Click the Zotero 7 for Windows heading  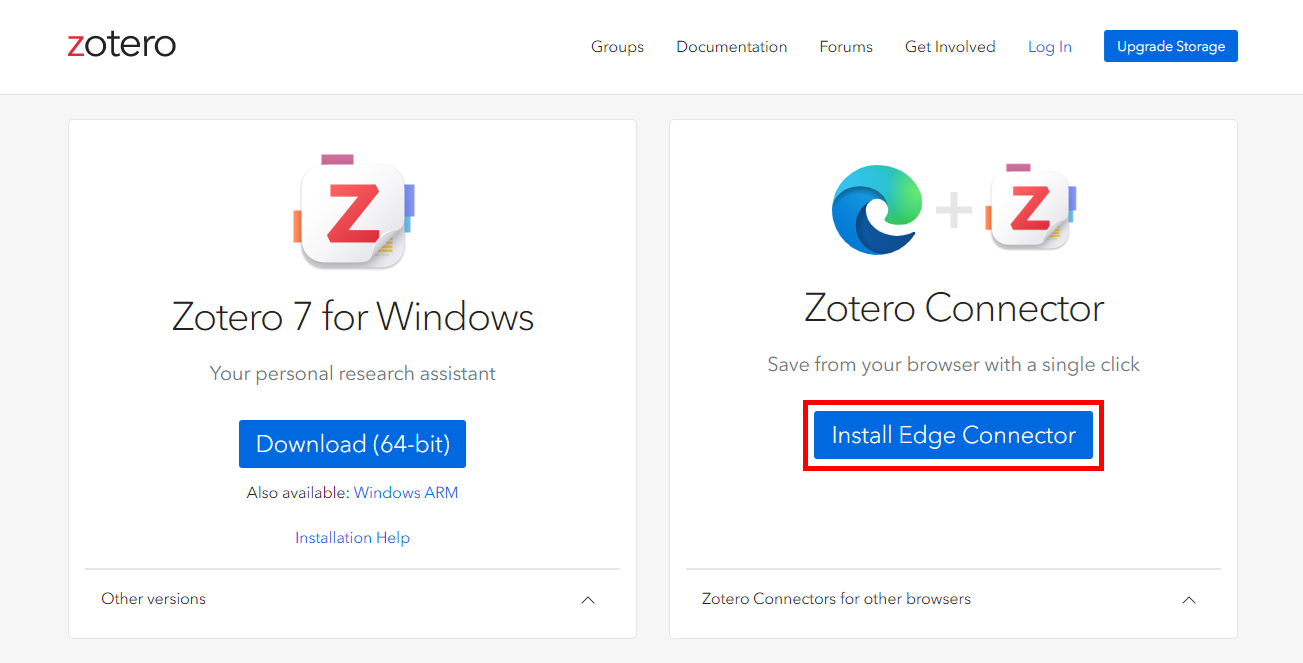[x=353, y=317]
